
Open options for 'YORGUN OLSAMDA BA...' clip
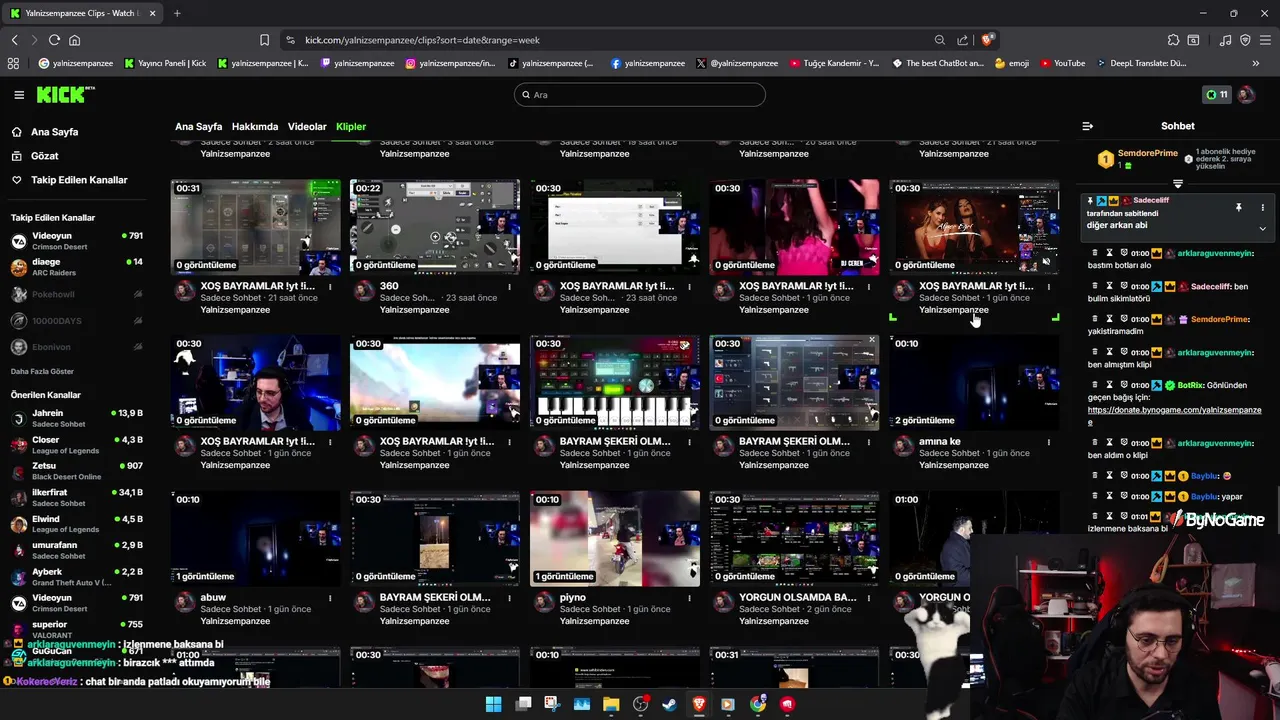click(x=869, y=598)
